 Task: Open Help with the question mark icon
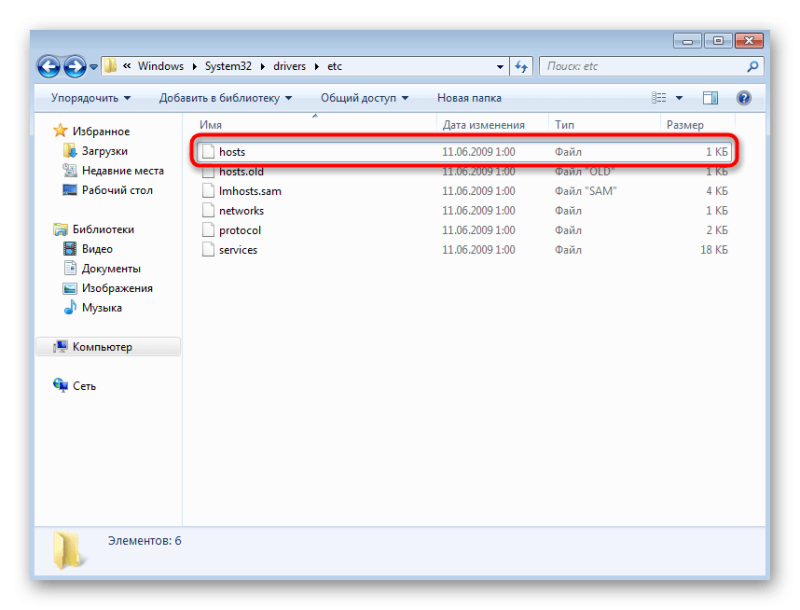[744, 97]
